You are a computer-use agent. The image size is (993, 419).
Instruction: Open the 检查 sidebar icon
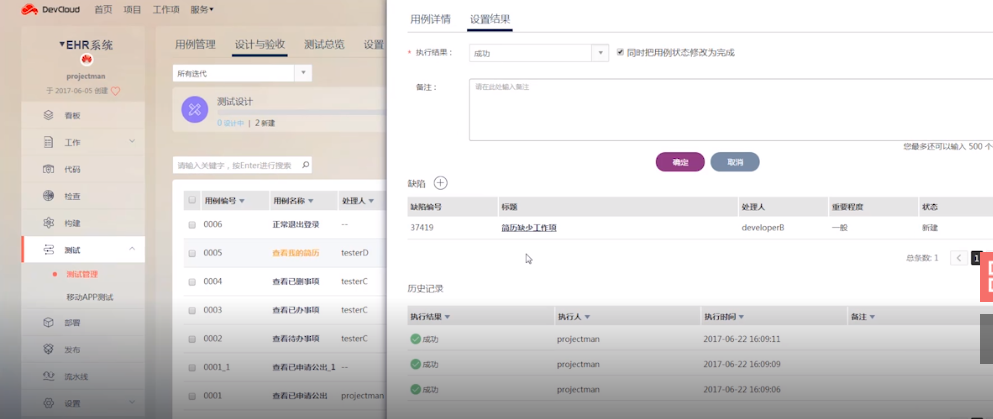click(48, 196)
